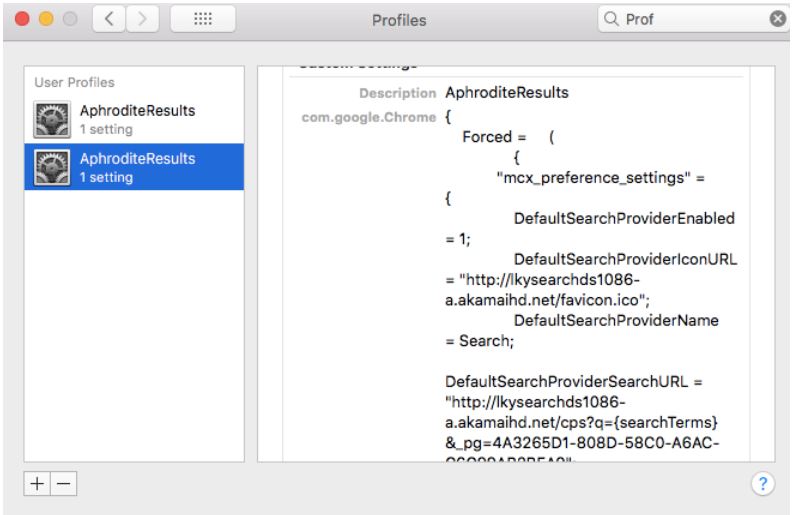Click the gear icon of the unselected profile
Screen dimensions: 792x515
coord(51,119)
